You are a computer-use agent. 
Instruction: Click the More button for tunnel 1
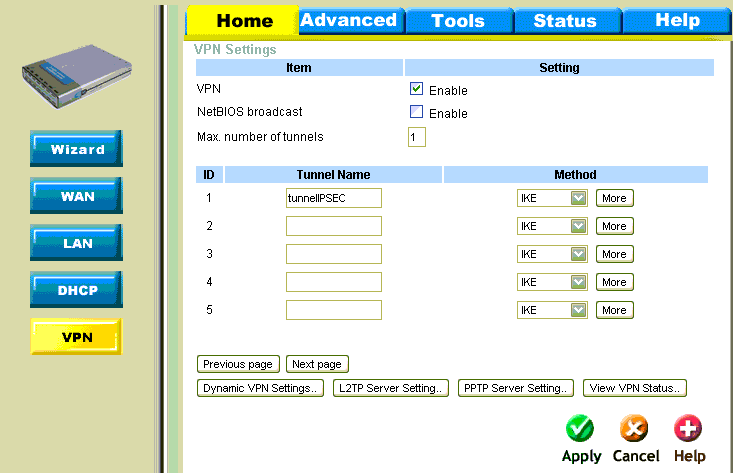point(614,198)
